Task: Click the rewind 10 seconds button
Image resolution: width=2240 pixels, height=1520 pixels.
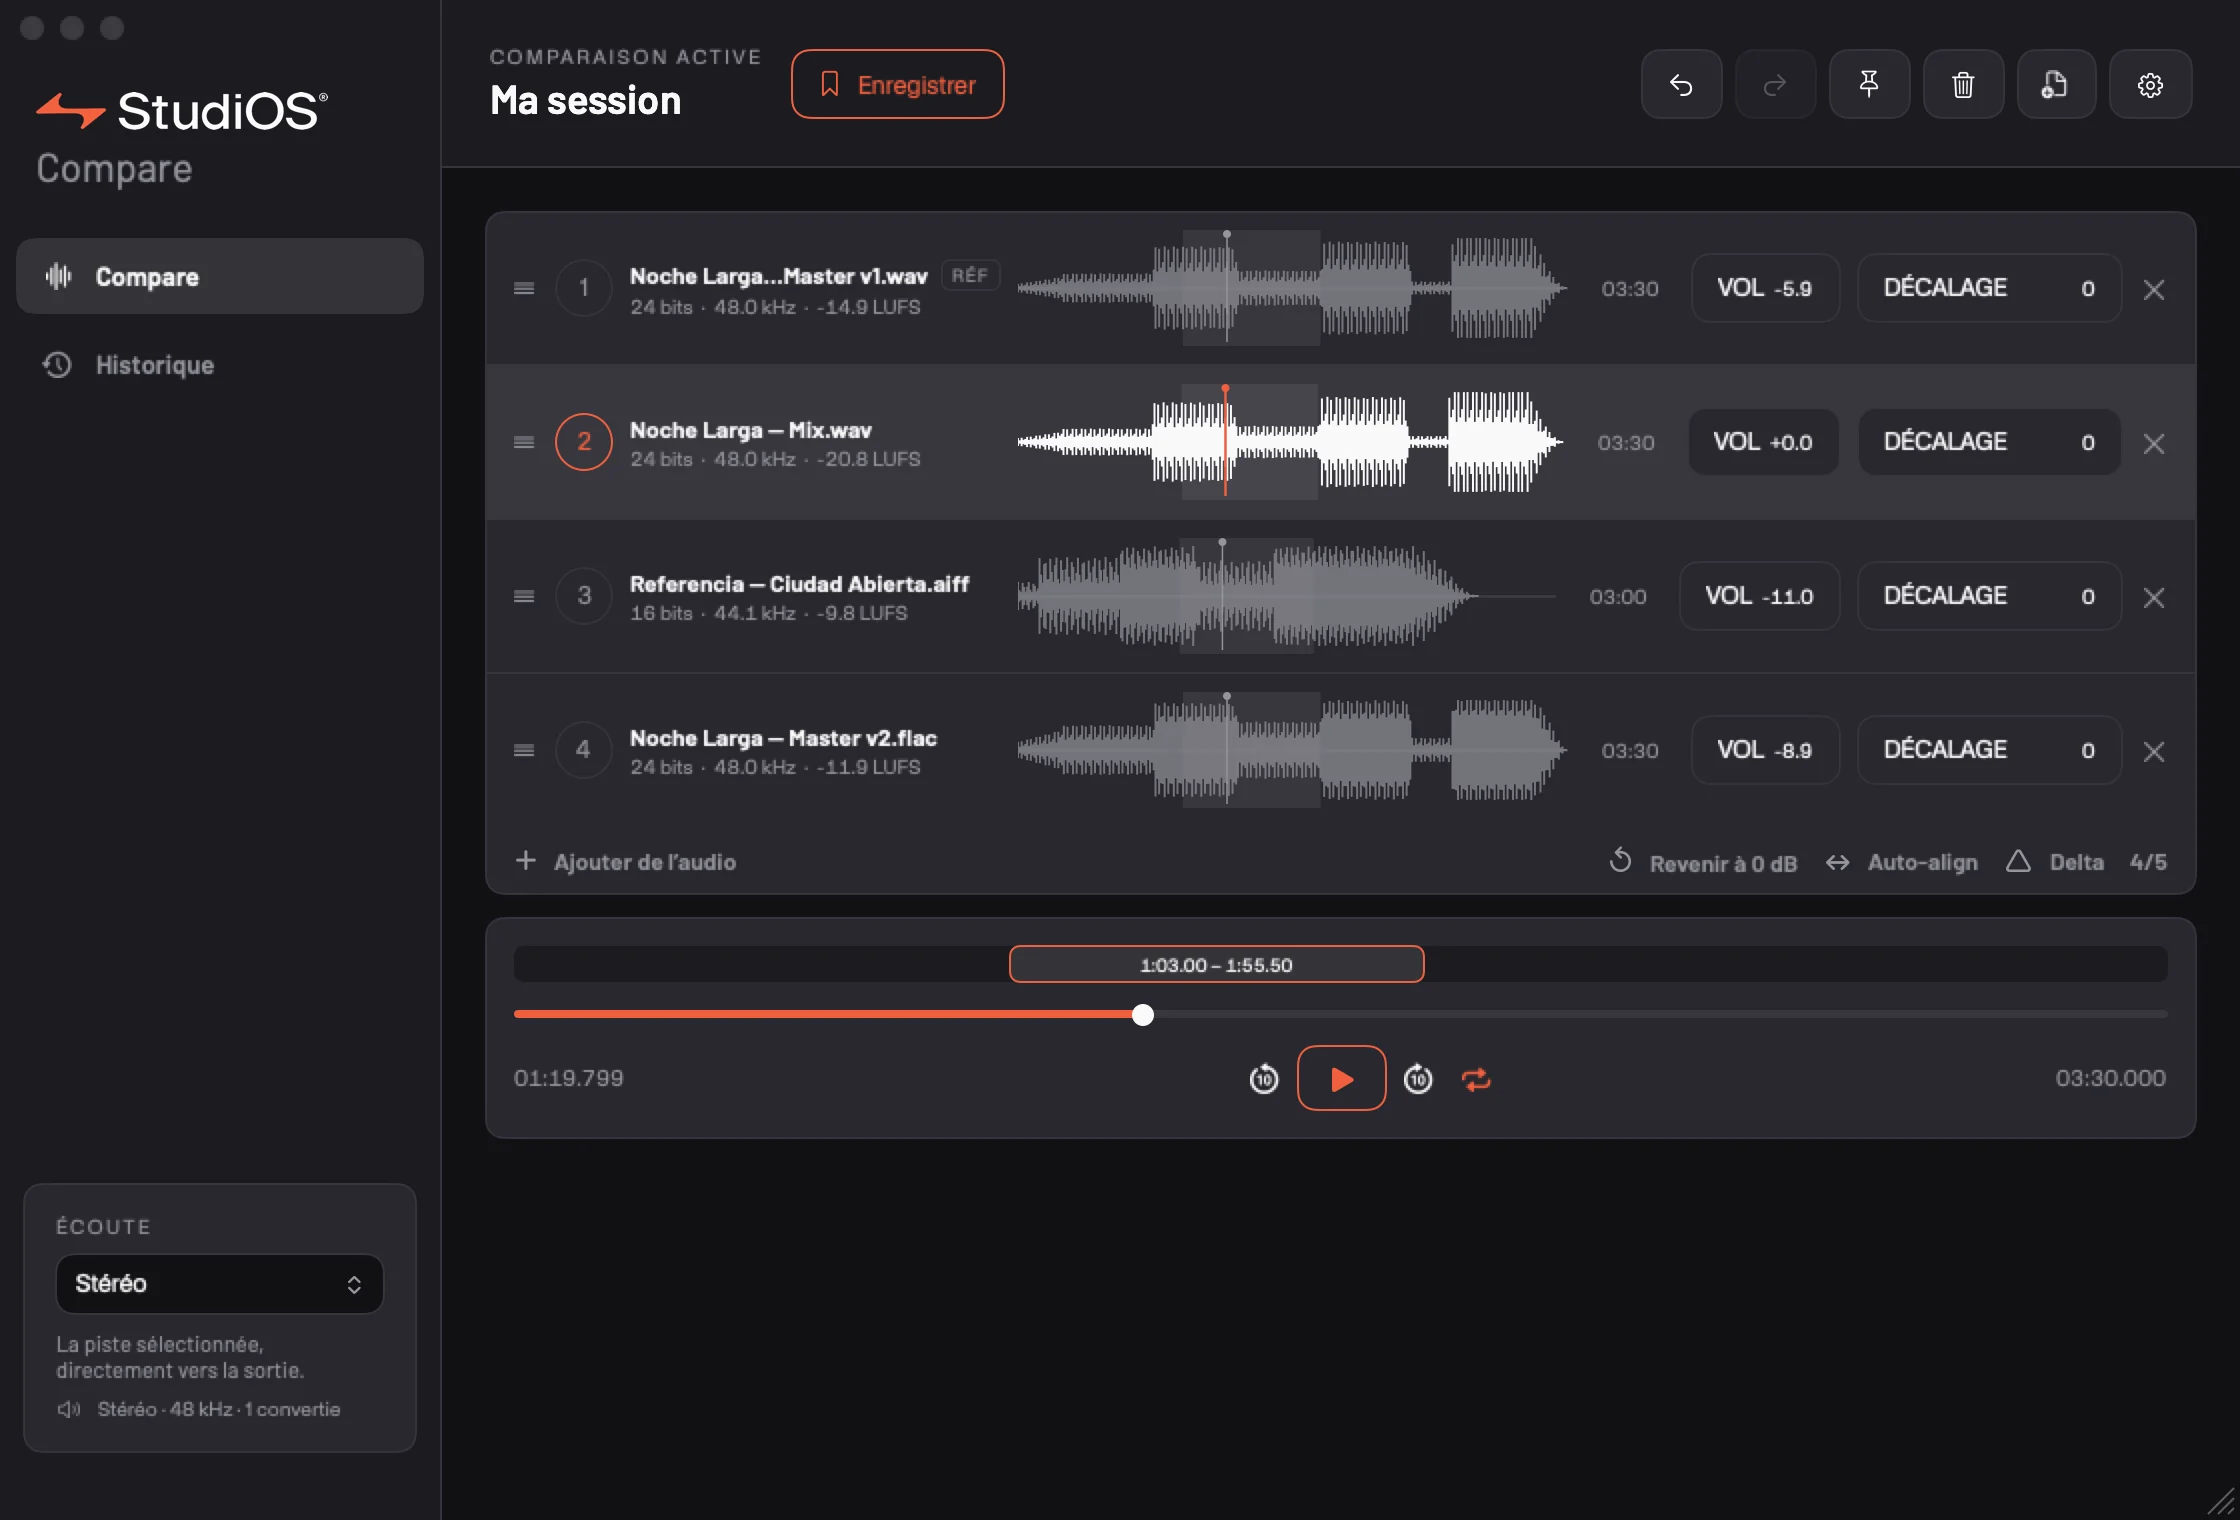Action: (x=1264, y=1079)
